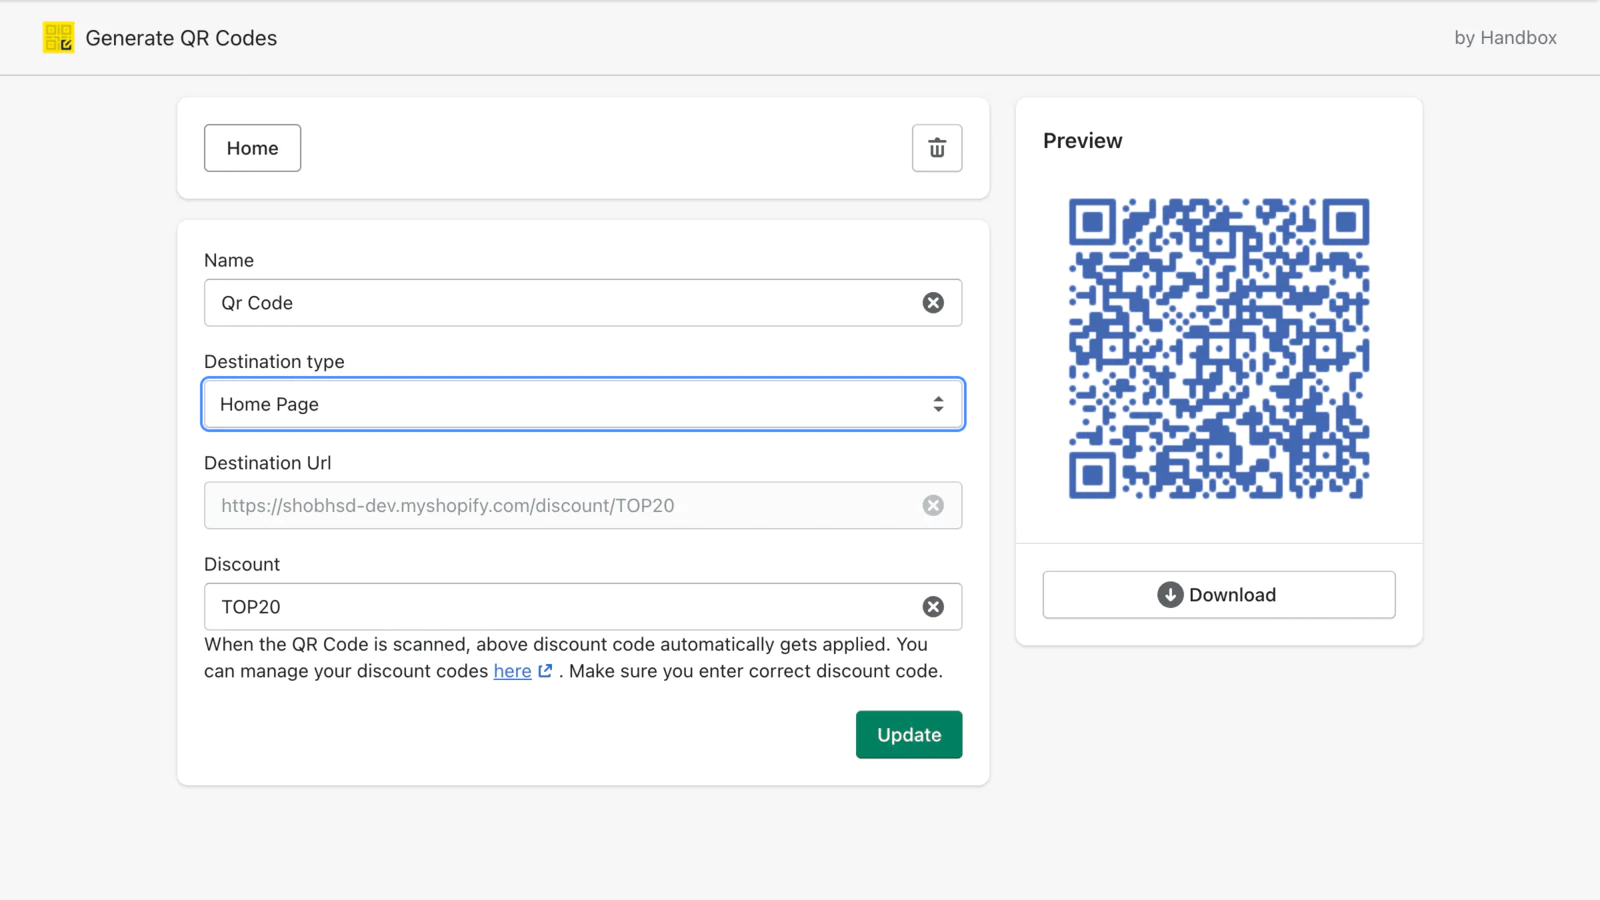Click the 'Generate QR Codes' title text
This screenshot has height=900, width=1600.
[181, 38]
